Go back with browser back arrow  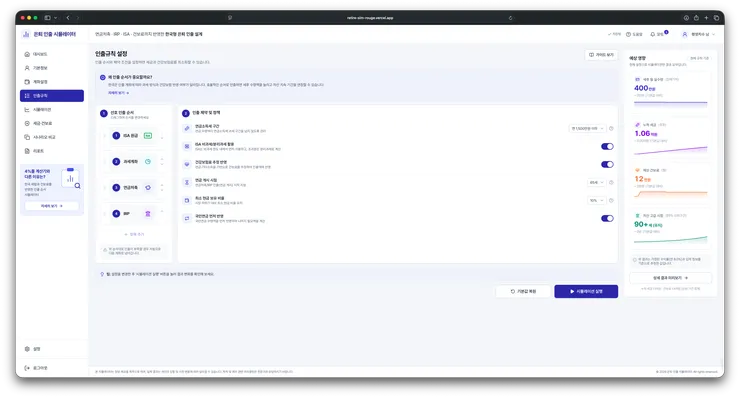(x=68, y=18)
